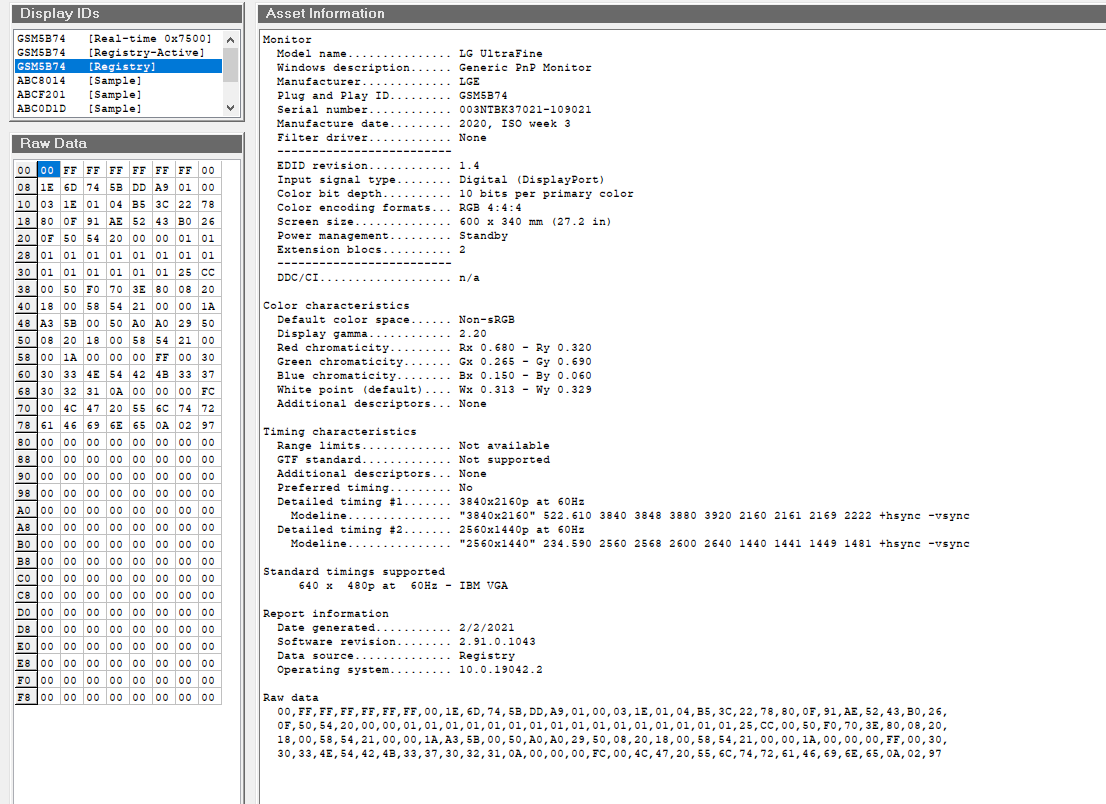This screenshot has width=1106, height=804.
Task: Select byte F0 in raw data row 38
Action: 93,289
